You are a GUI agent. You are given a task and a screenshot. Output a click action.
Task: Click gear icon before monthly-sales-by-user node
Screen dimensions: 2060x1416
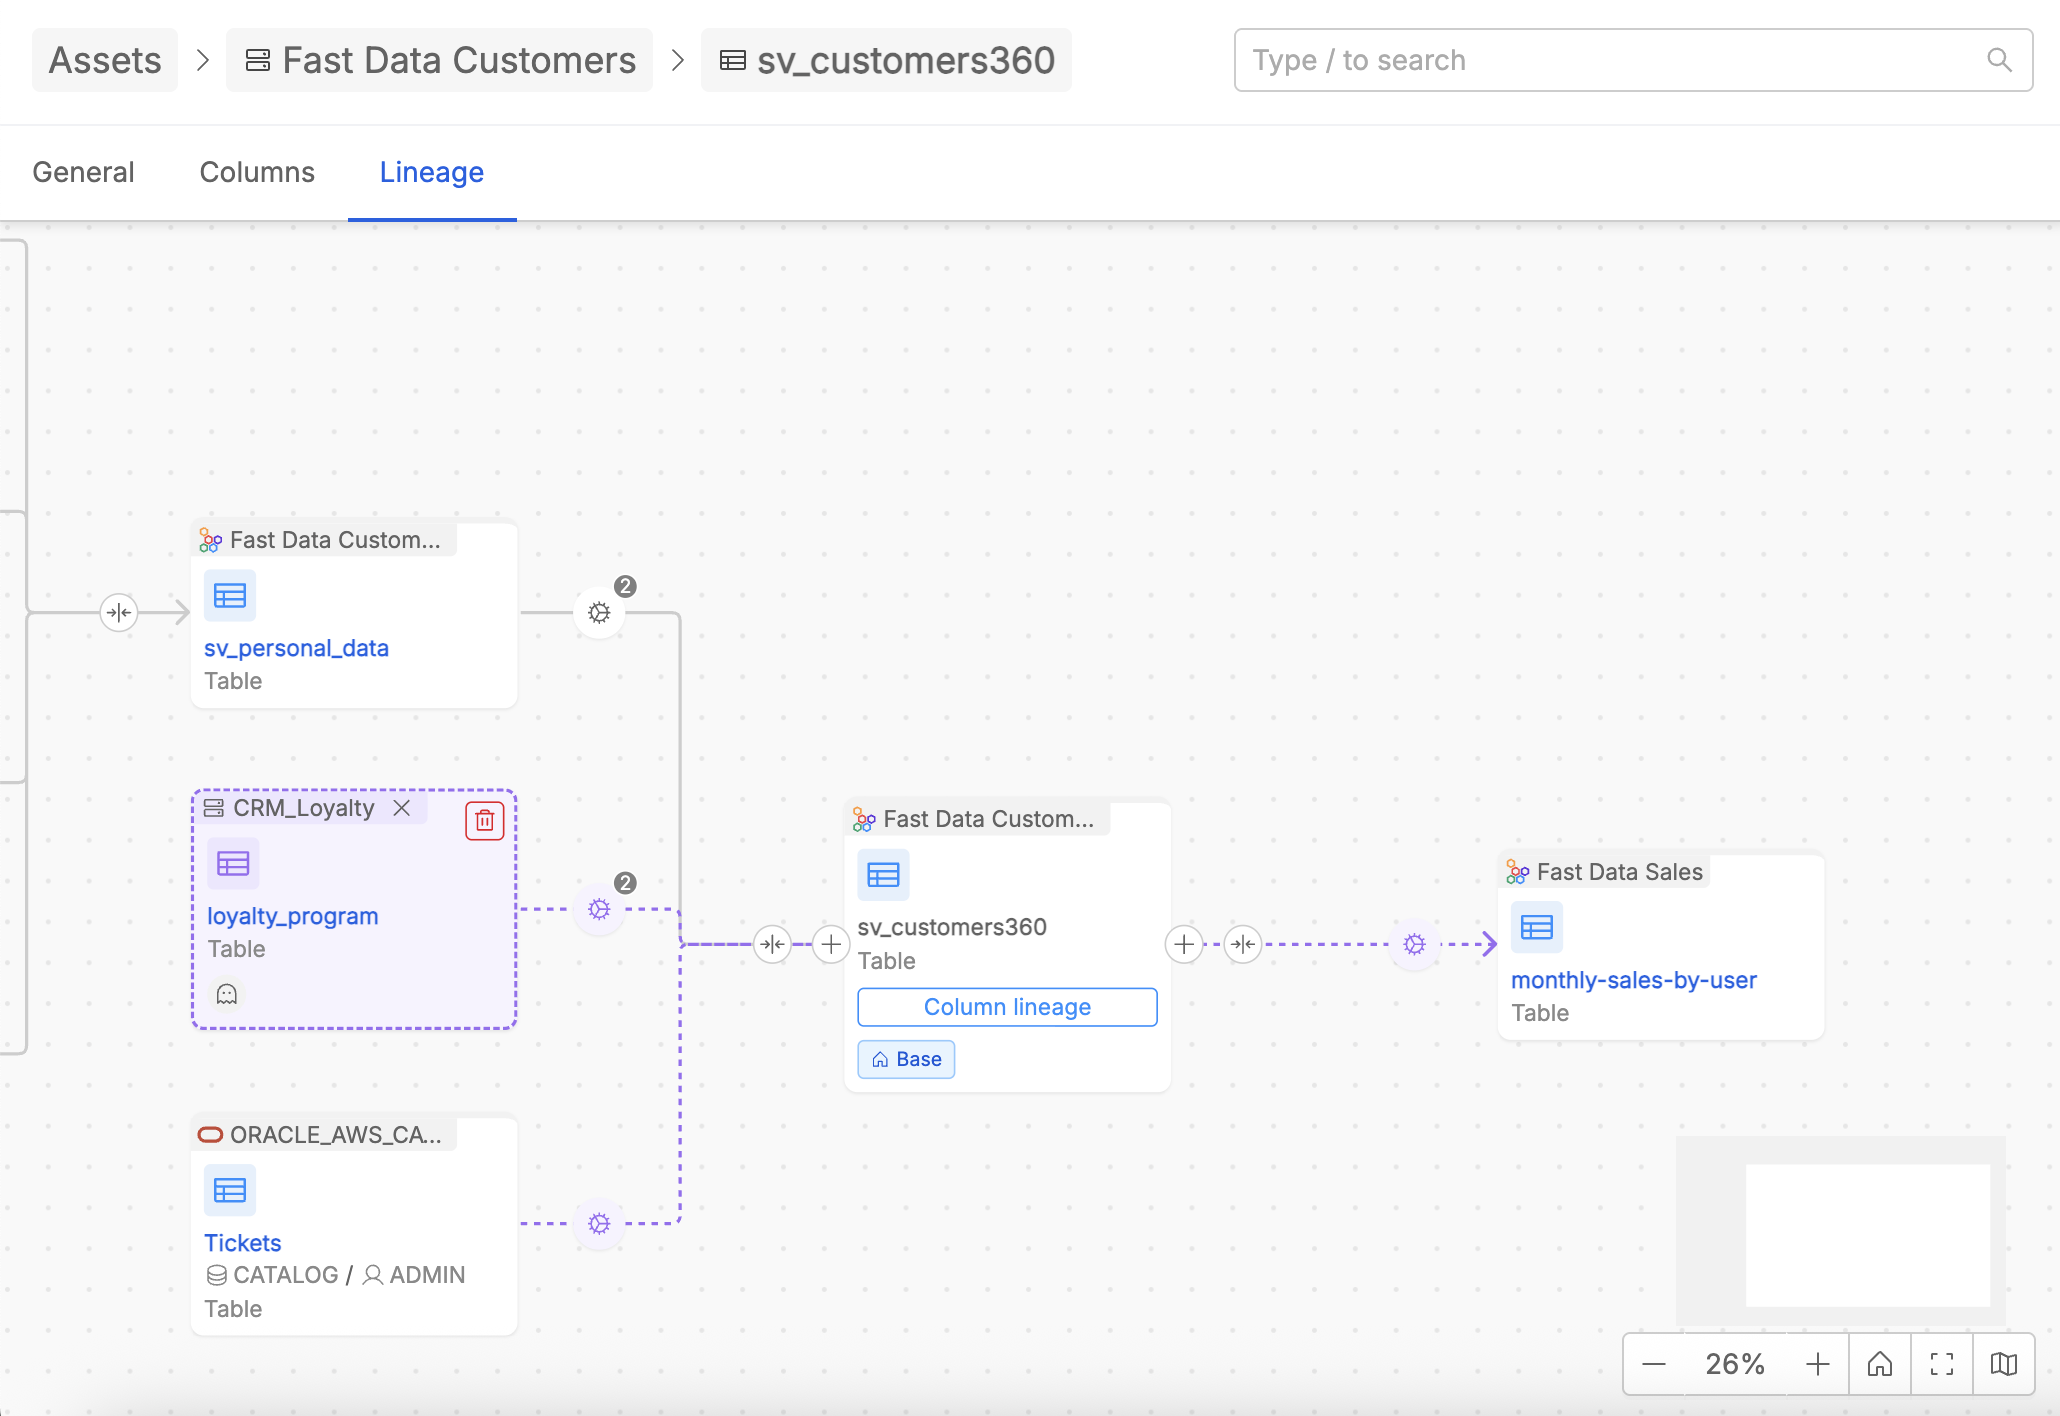(x=1414, y=944)
